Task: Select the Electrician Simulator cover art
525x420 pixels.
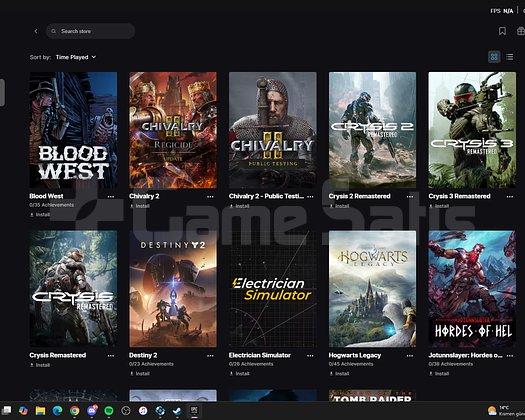Action: 273,289
